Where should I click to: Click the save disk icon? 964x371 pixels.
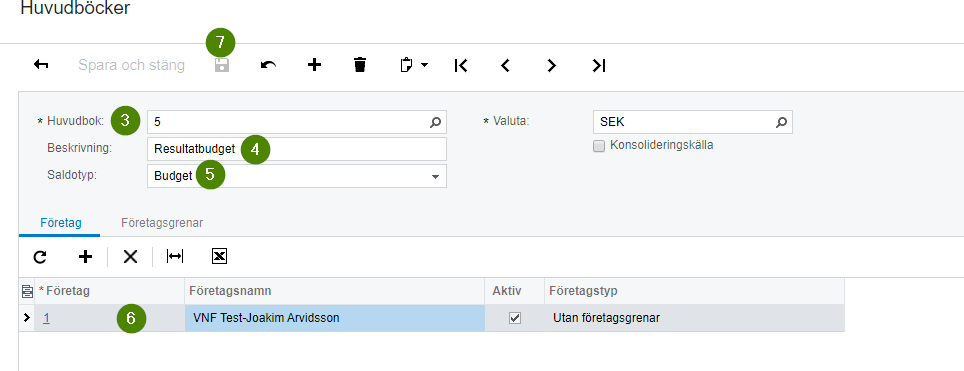[221, 65]
